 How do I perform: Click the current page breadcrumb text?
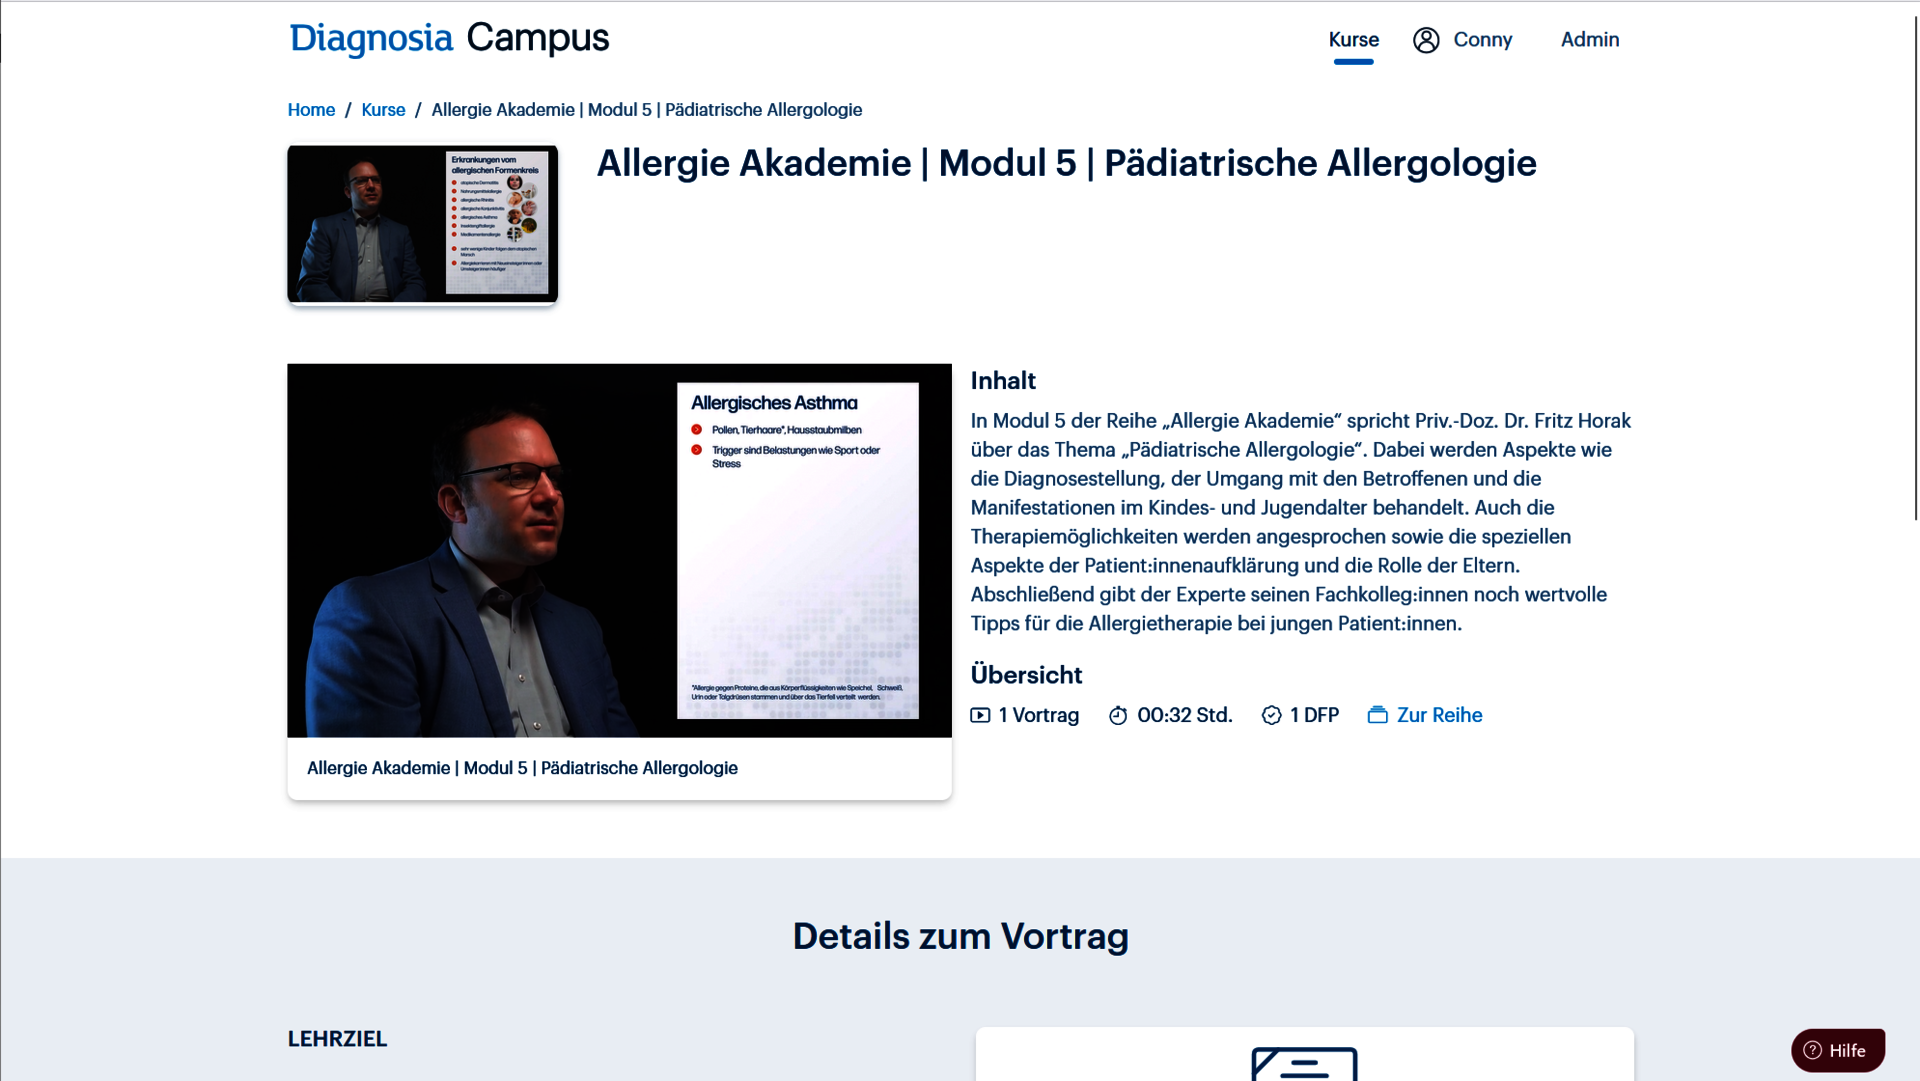click(x=646, y=110)
